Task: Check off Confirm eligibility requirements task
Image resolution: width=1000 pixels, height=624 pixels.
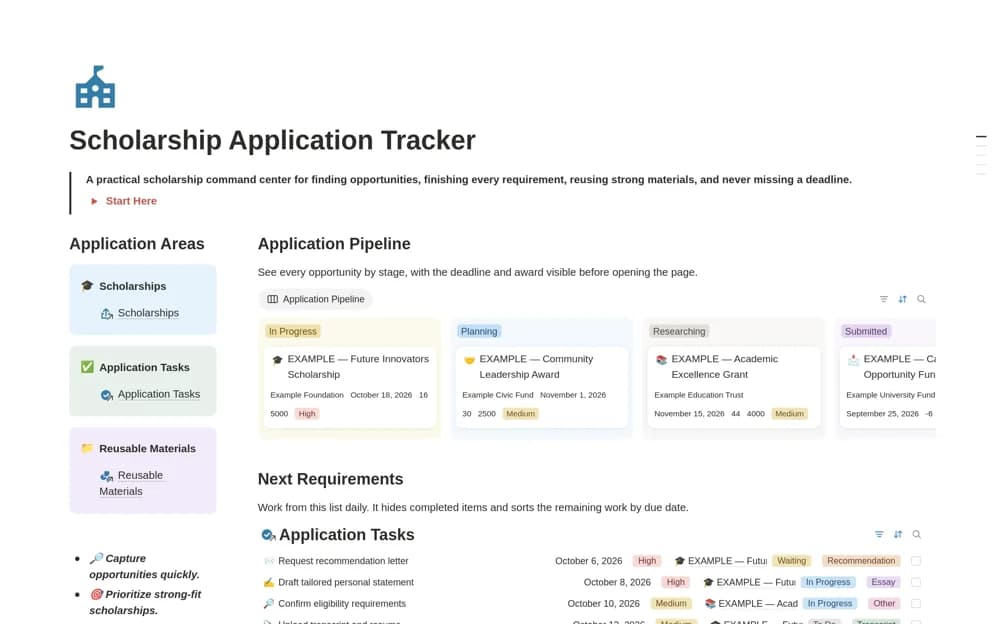Action: point(916,604)
